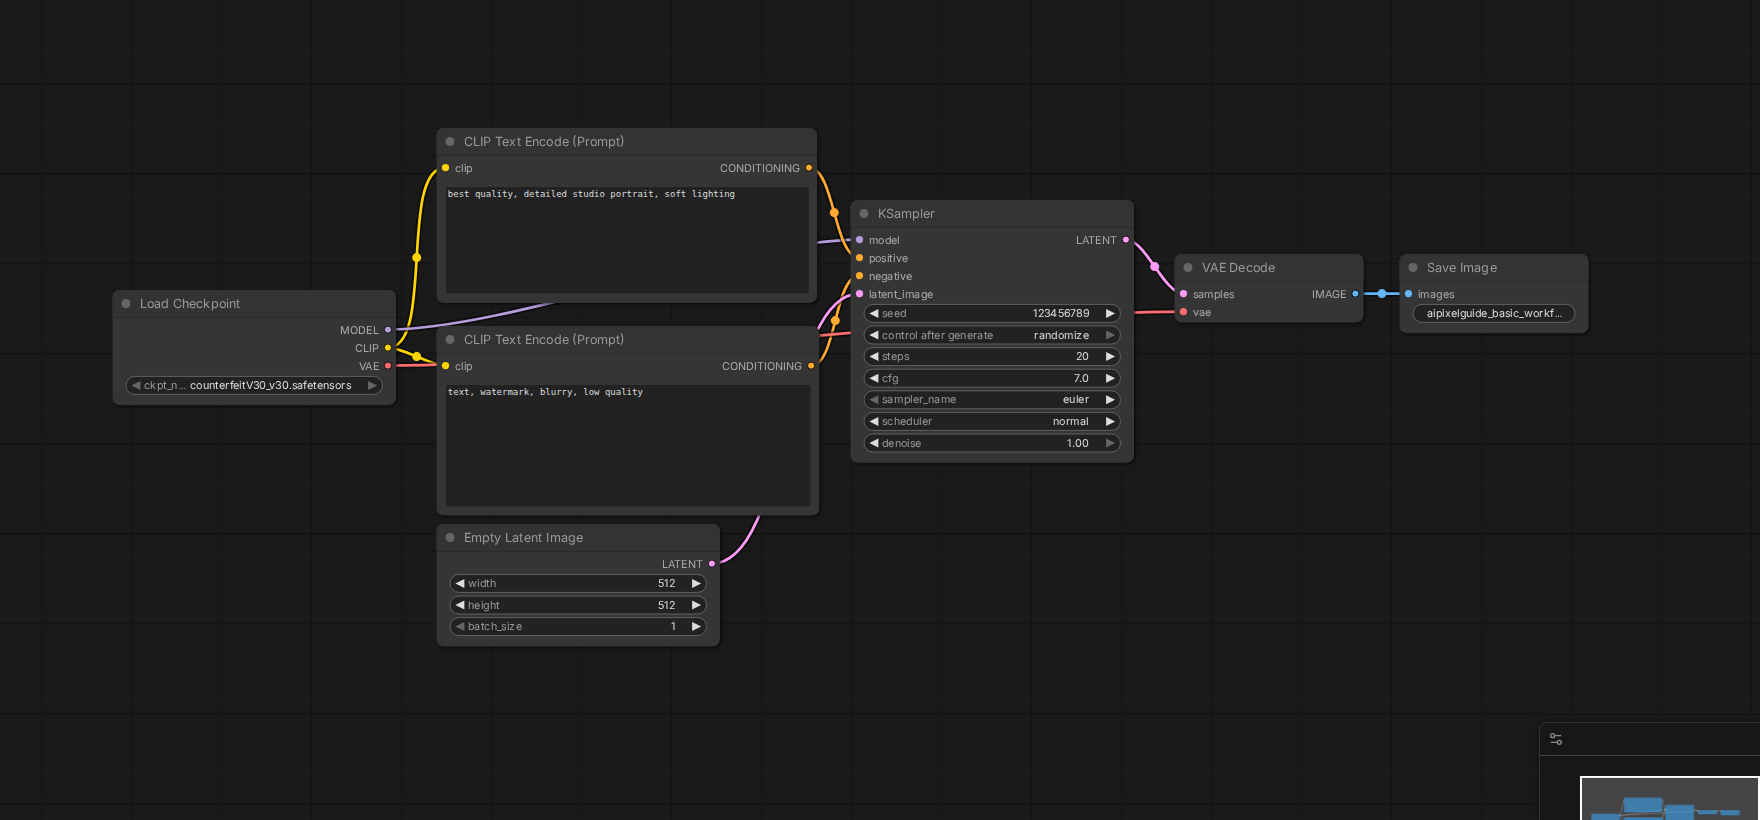Decrease height value with left arrow
The image size is (1760, 820).
pos(460,605)
